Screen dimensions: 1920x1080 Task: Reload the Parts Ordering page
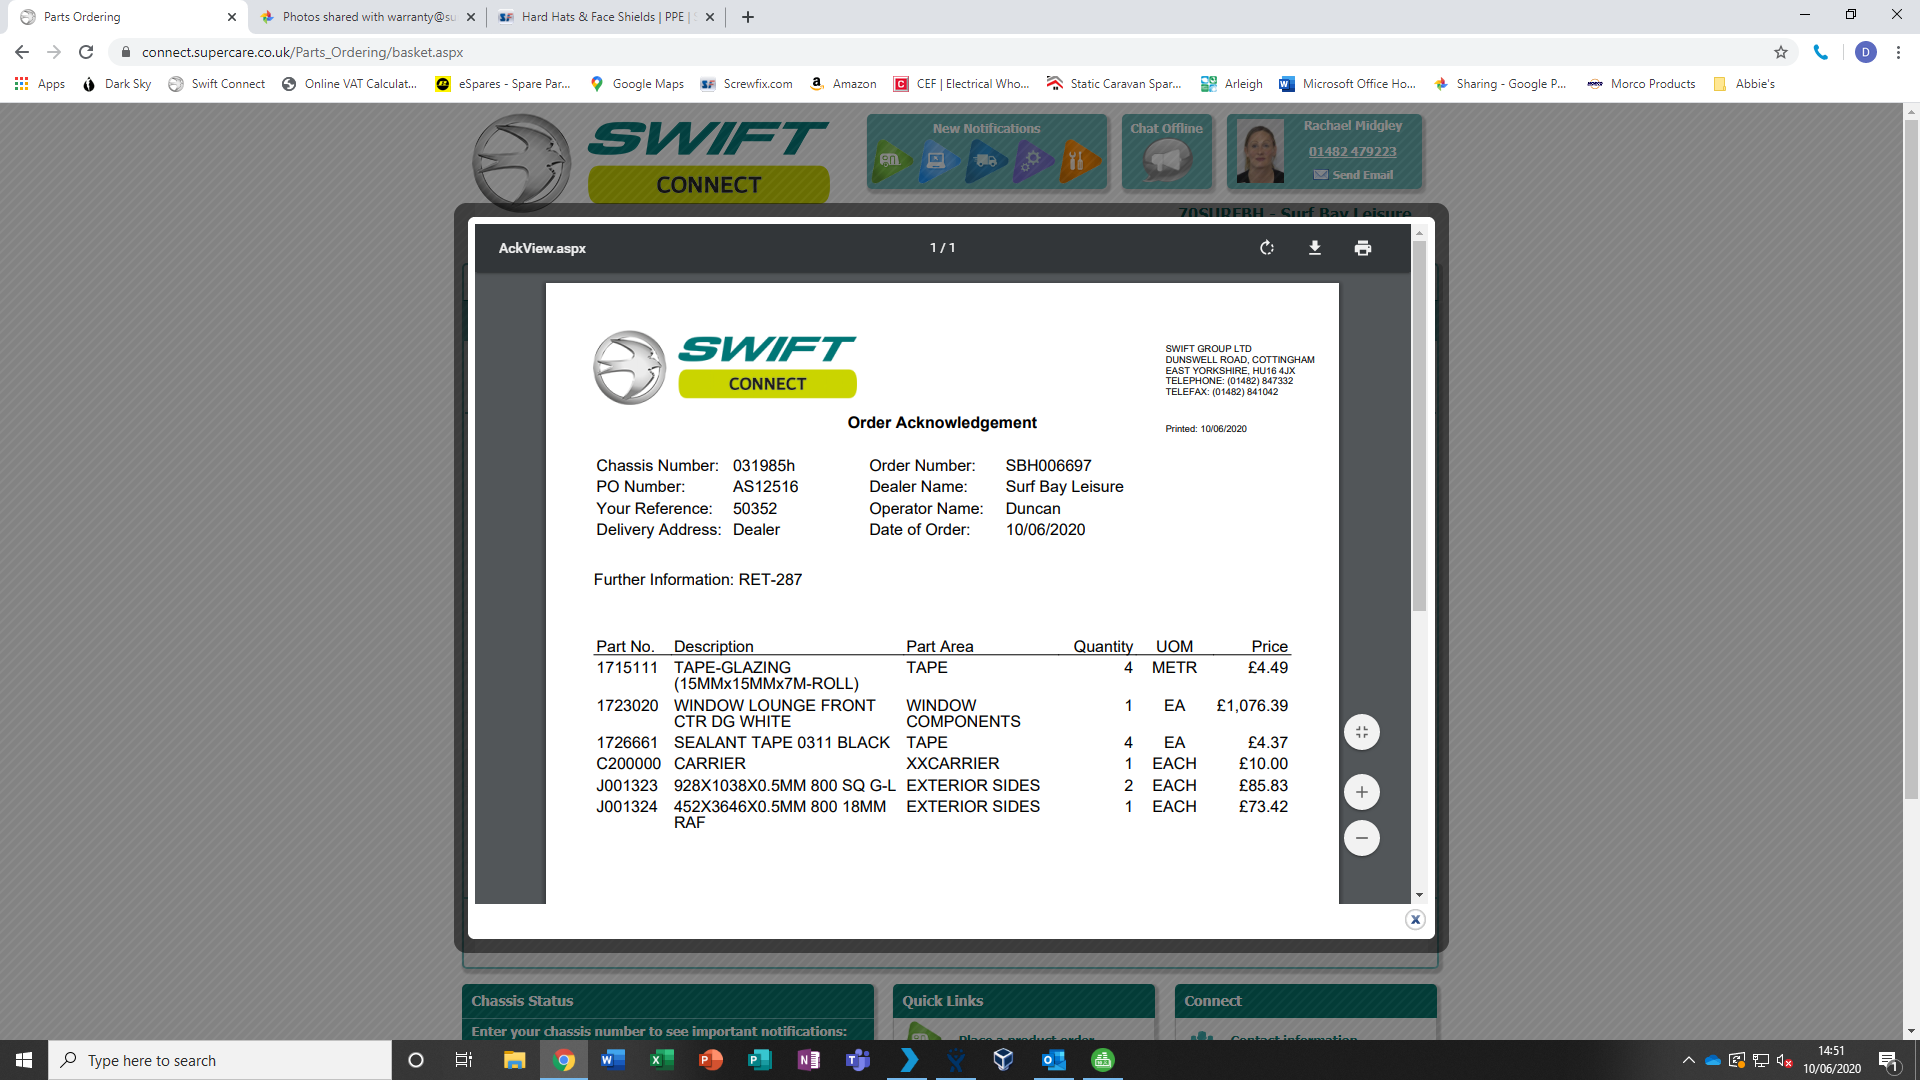pyautogui.click(x=86, y=52)
